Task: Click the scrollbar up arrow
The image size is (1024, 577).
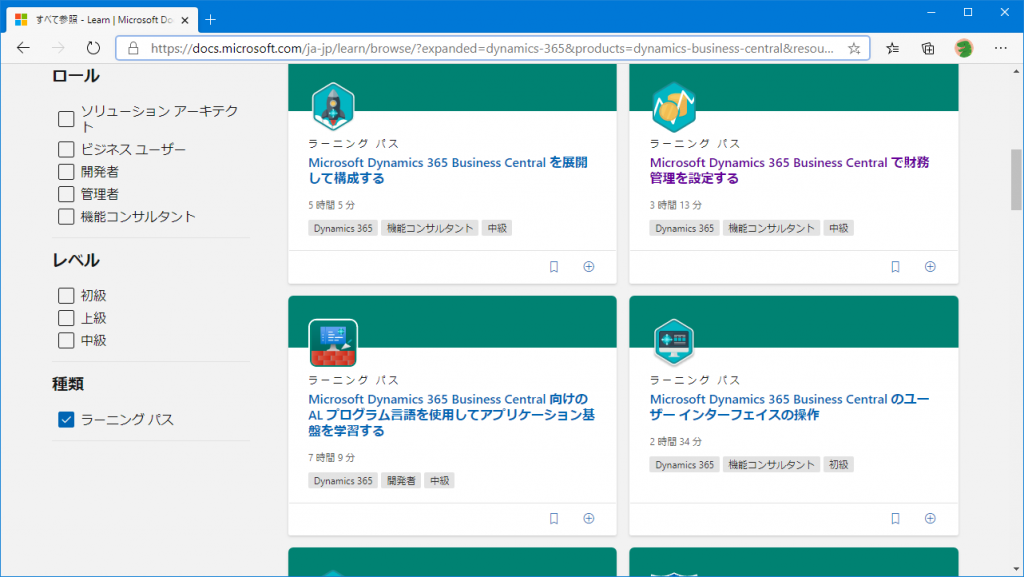Action: [1016, 70]
